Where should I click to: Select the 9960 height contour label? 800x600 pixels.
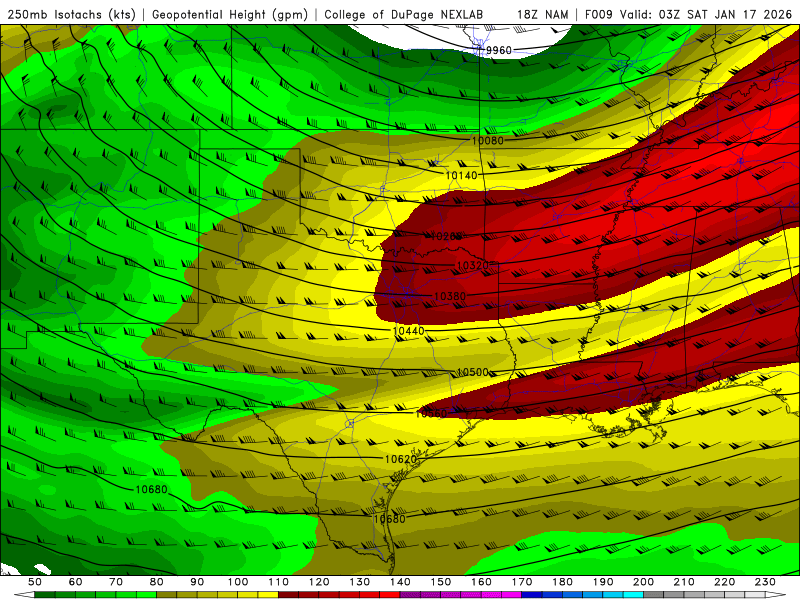(498, 50)
